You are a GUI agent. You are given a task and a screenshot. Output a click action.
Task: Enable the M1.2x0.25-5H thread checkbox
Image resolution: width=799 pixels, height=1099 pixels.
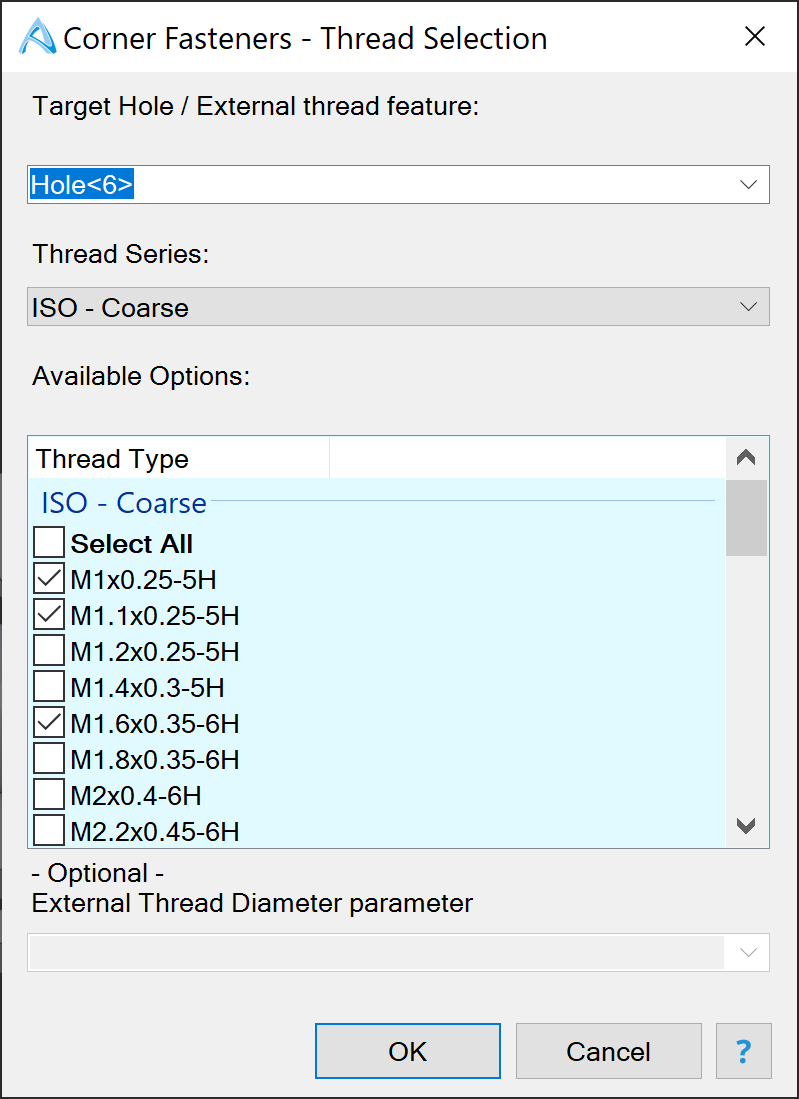(49, 651)
